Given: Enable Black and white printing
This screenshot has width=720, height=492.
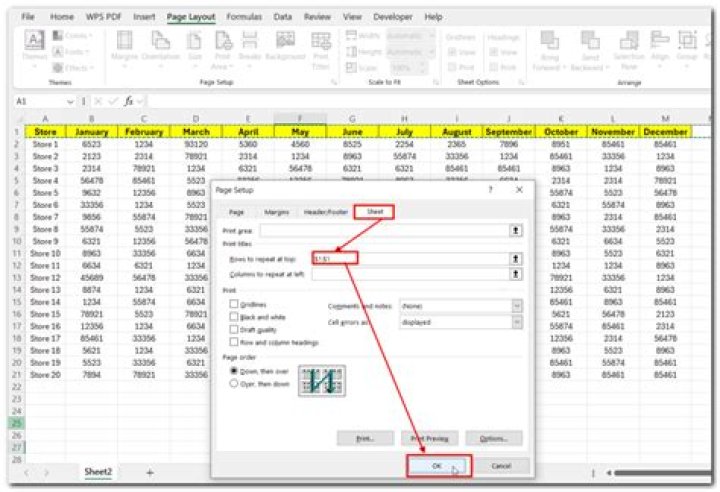Looking at the screenshot, I should (234, 317).
